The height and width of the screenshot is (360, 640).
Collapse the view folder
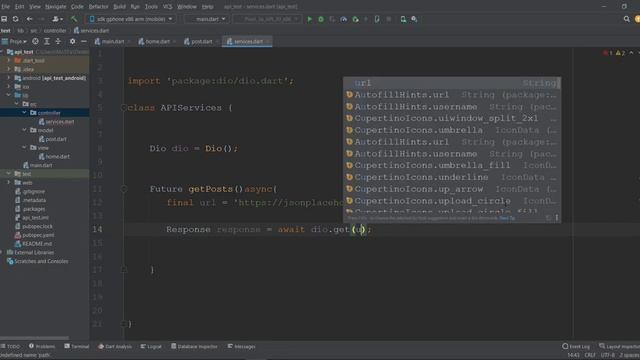coord(24,147)
